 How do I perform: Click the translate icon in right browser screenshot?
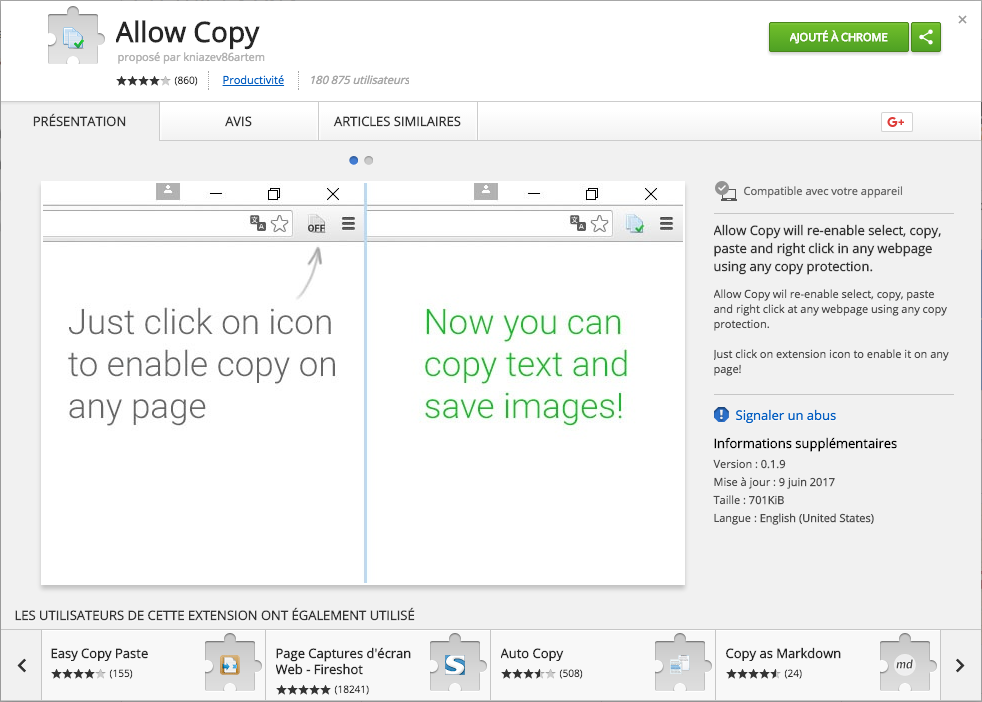[577, 223]
